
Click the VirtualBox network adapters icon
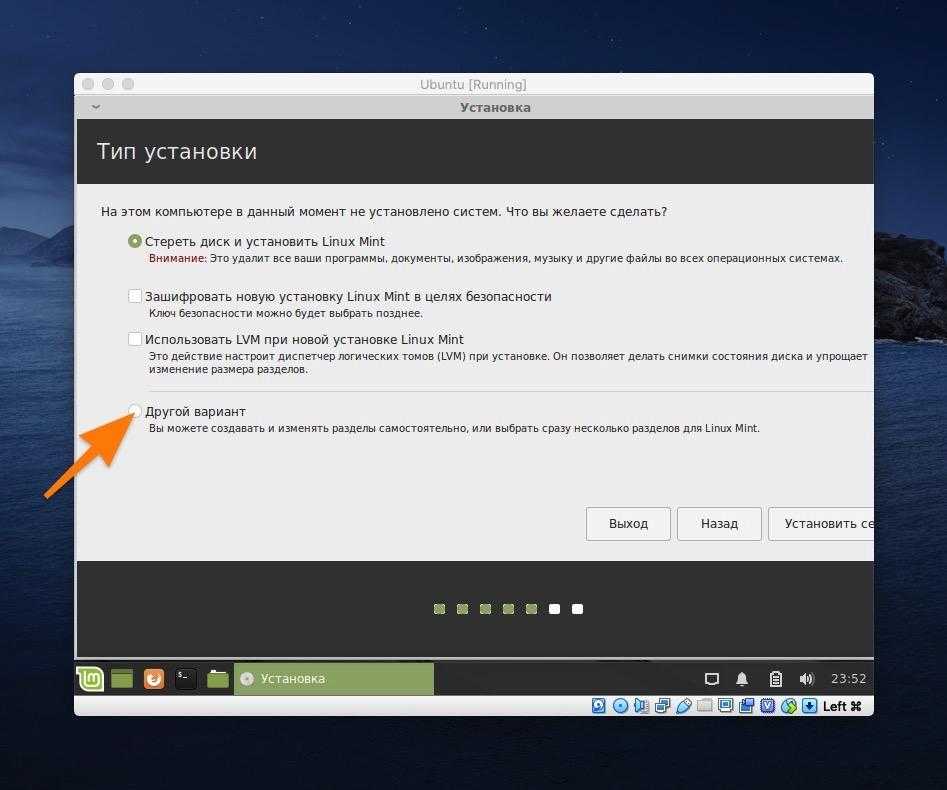663,705
